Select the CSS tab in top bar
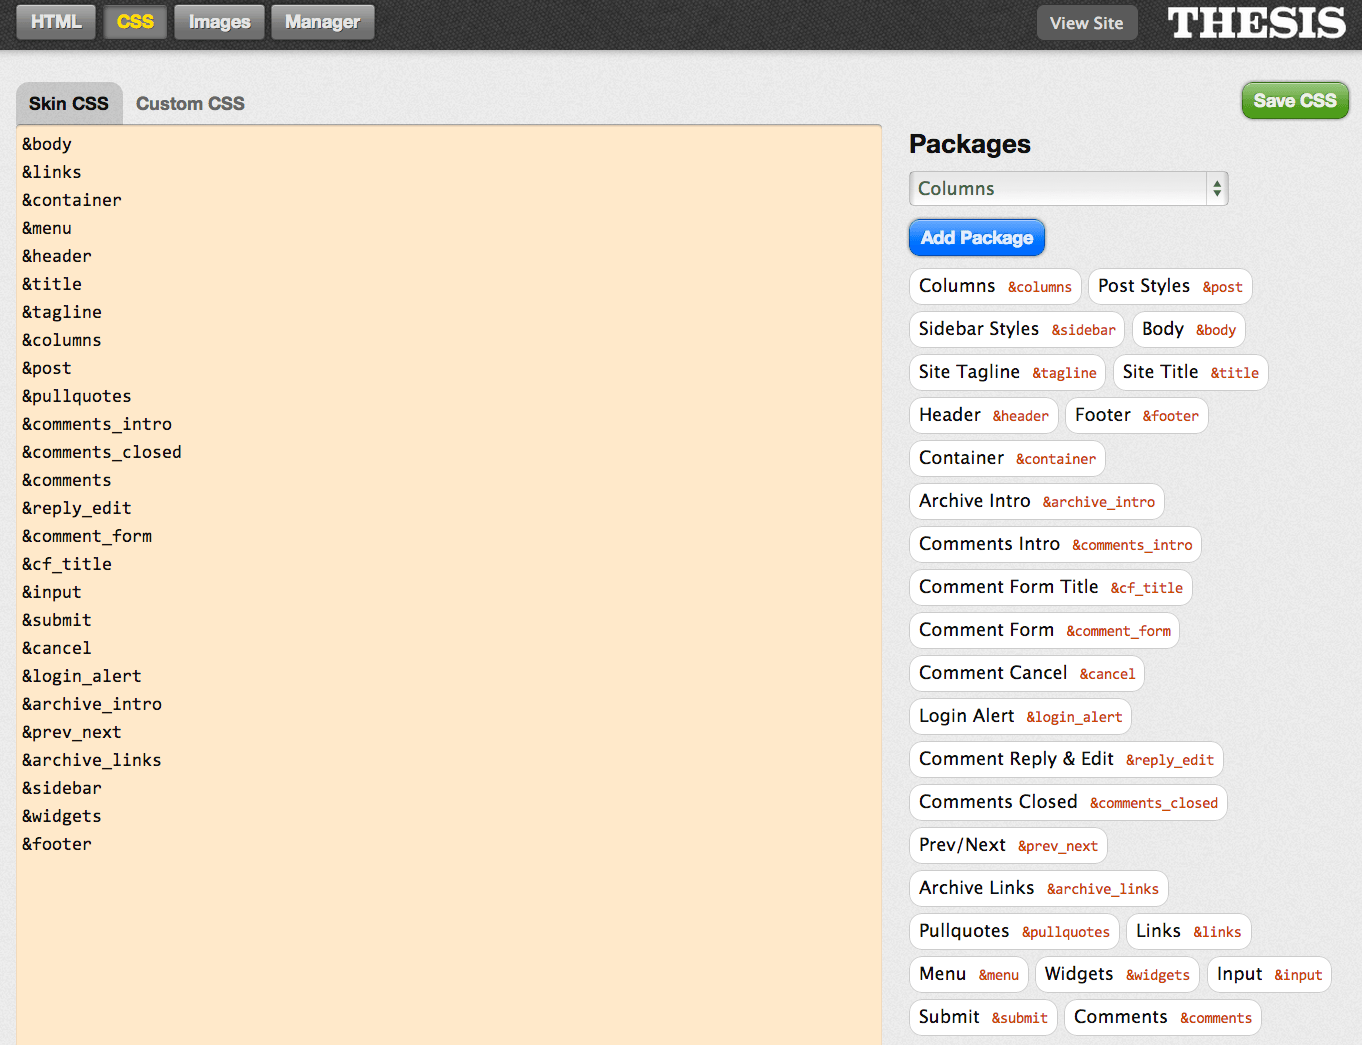The width and height of the screenshot is (1362, 1045). (x=135, y=22)
